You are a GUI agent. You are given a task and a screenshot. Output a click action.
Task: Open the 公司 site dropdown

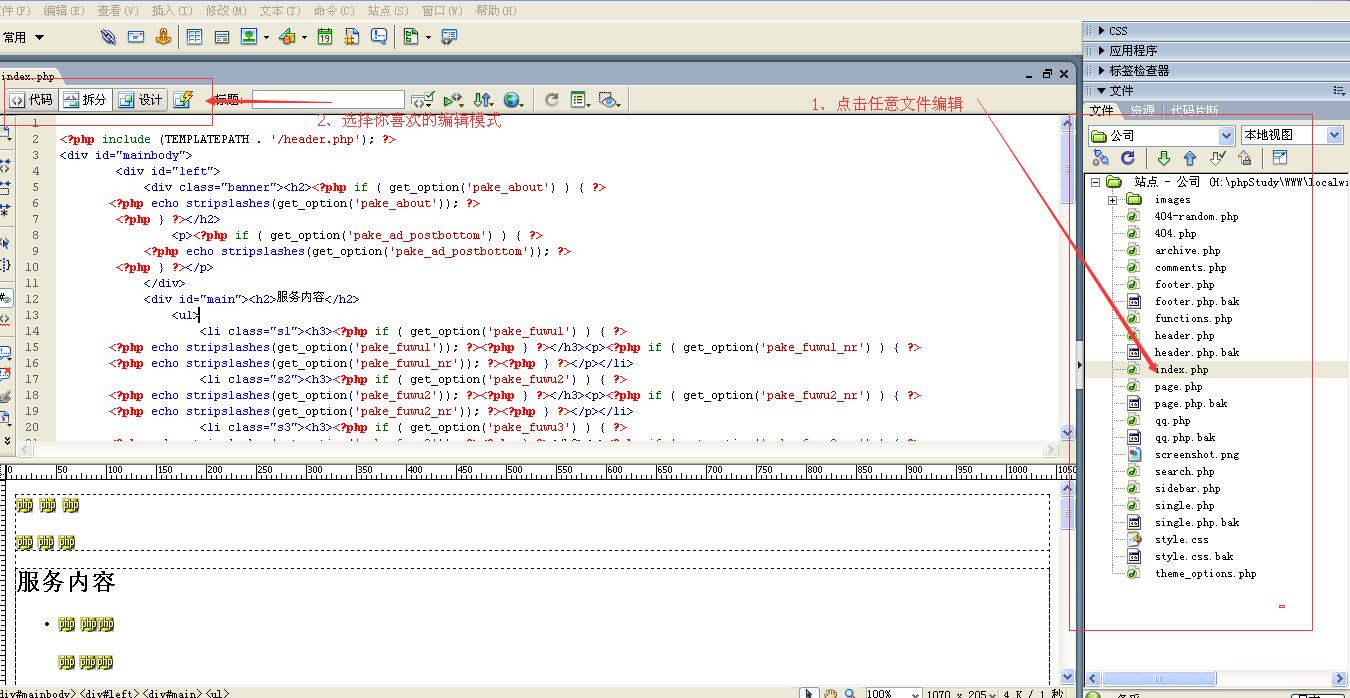[1226, 135]
